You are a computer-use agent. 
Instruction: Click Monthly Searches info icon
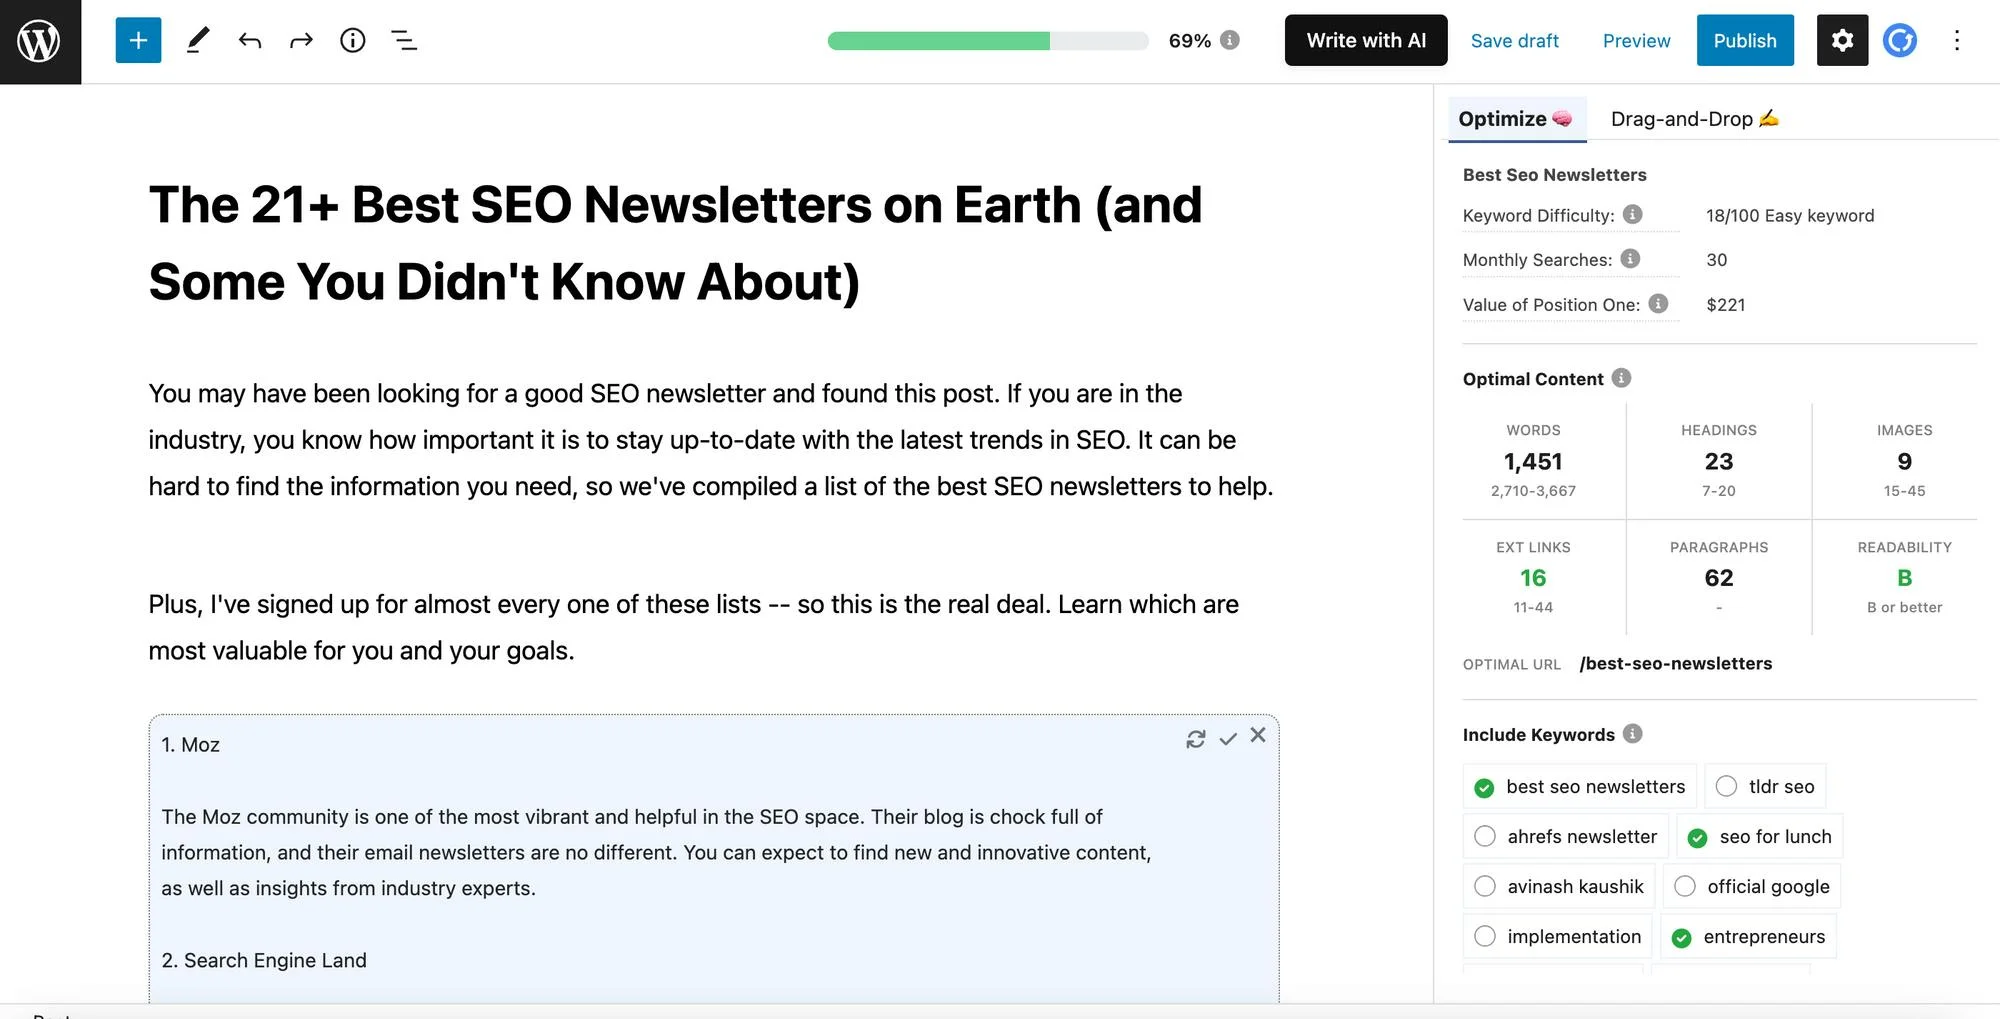click(x=1630, y=258)
